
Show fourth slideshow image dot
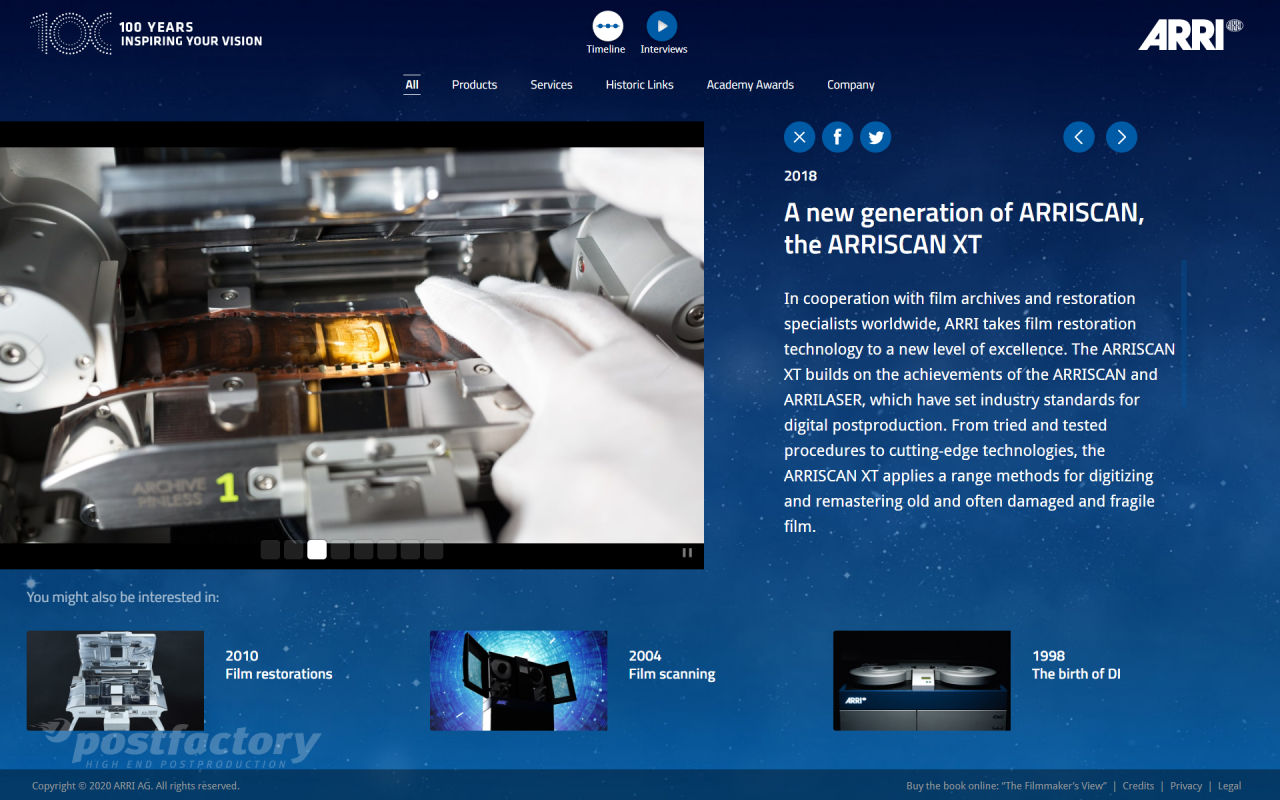point(340,549)
